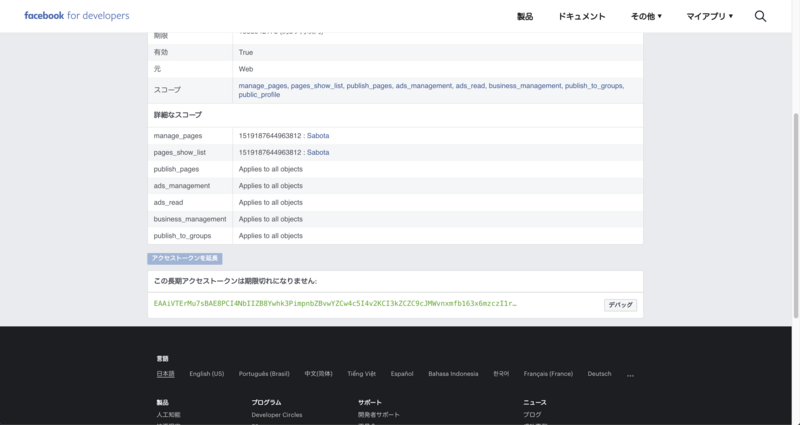Click the プログラム footer heading
800x425 pixels.
pyautogui.click(x=266, y=403)
